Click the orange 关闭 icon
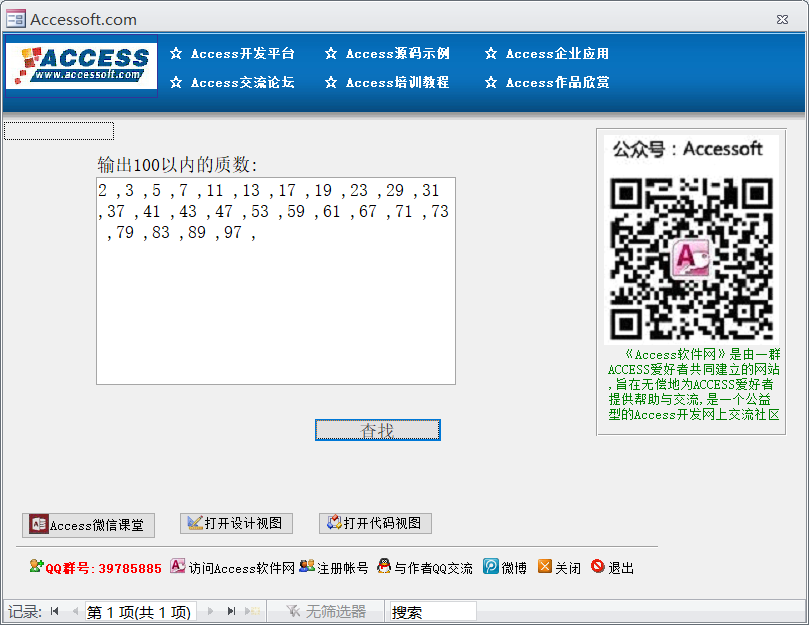The image size is (809, 625). click(x=544, y=566)
